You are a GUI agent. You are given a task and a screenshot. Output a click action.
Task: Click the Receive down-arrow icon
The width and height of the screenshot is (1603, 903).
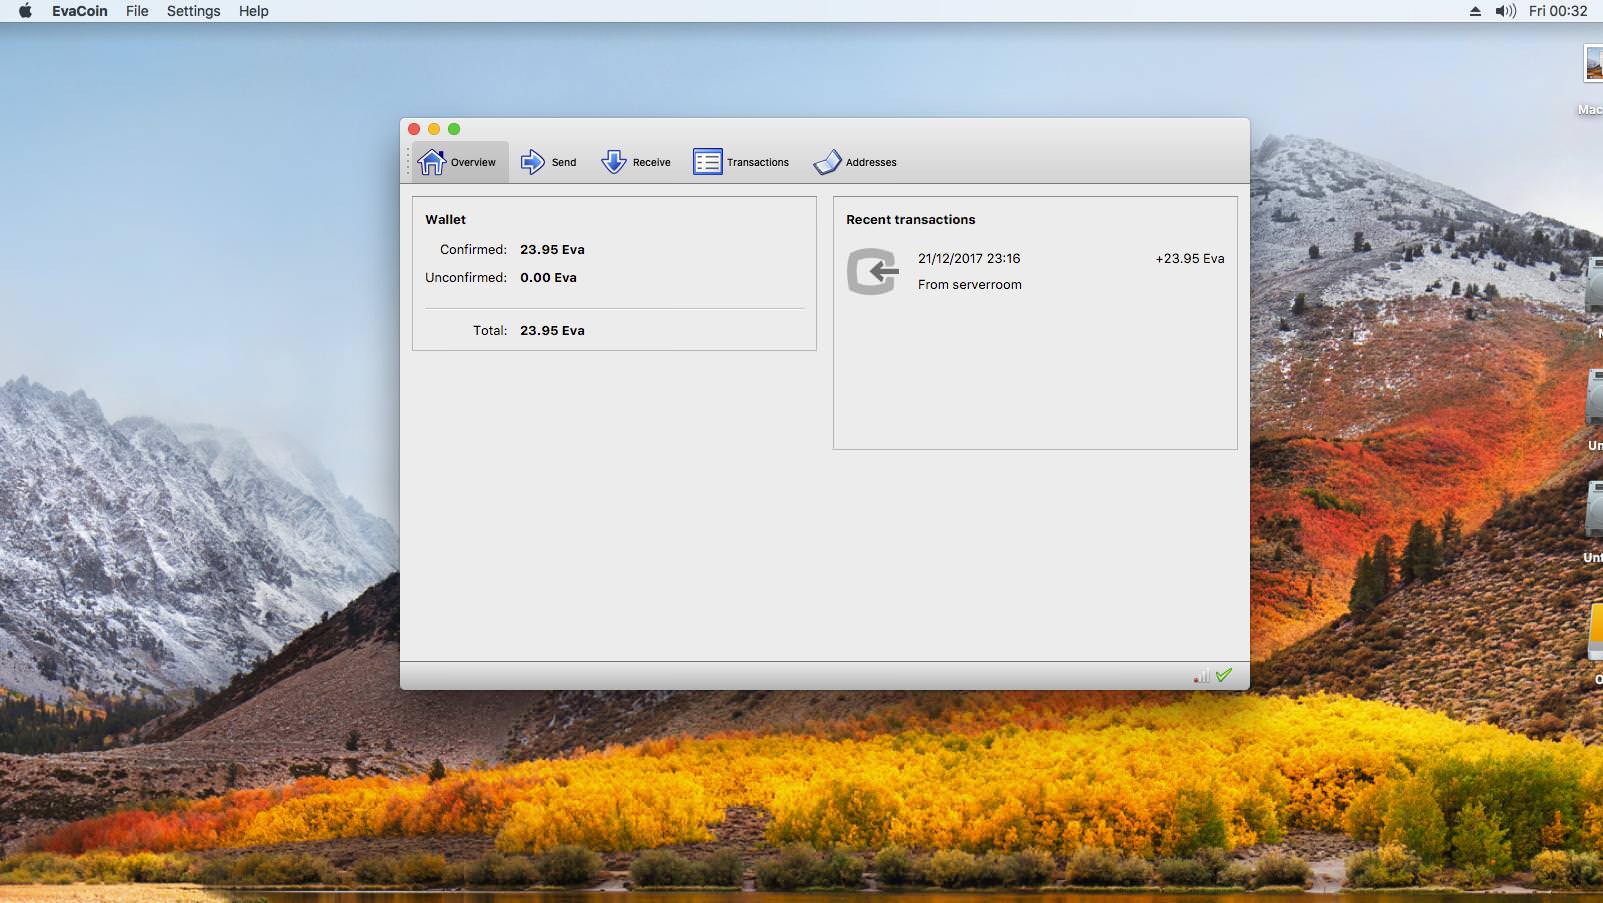tap(613, 162)
